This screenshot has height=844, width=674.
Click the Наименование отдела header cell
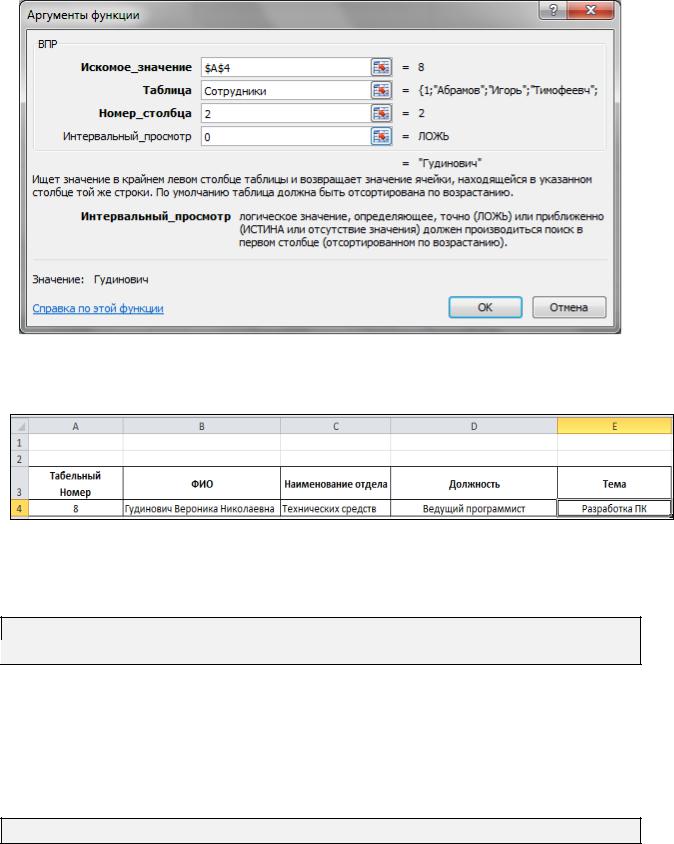pyautogui.click(x=335, y=483)
